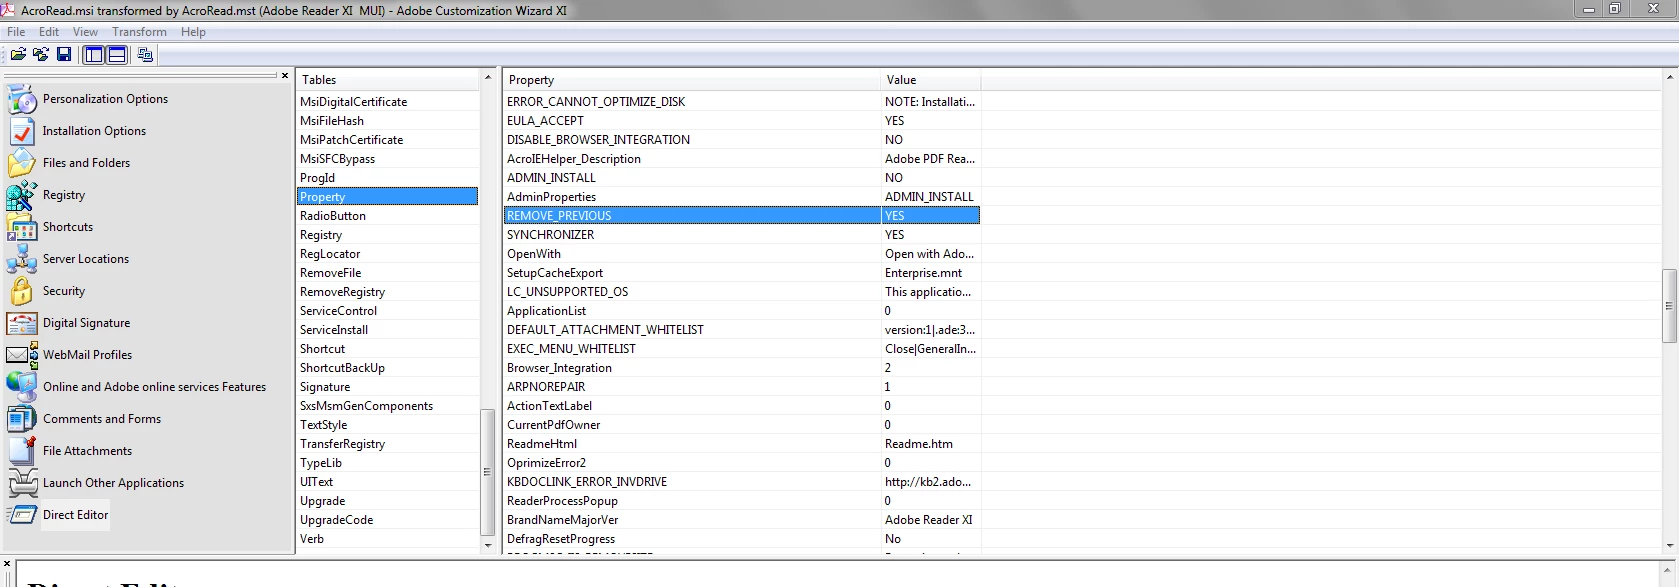Viewport: 1679px width, 587px height.
Task: Open the File menu
Action: point(16,32)
